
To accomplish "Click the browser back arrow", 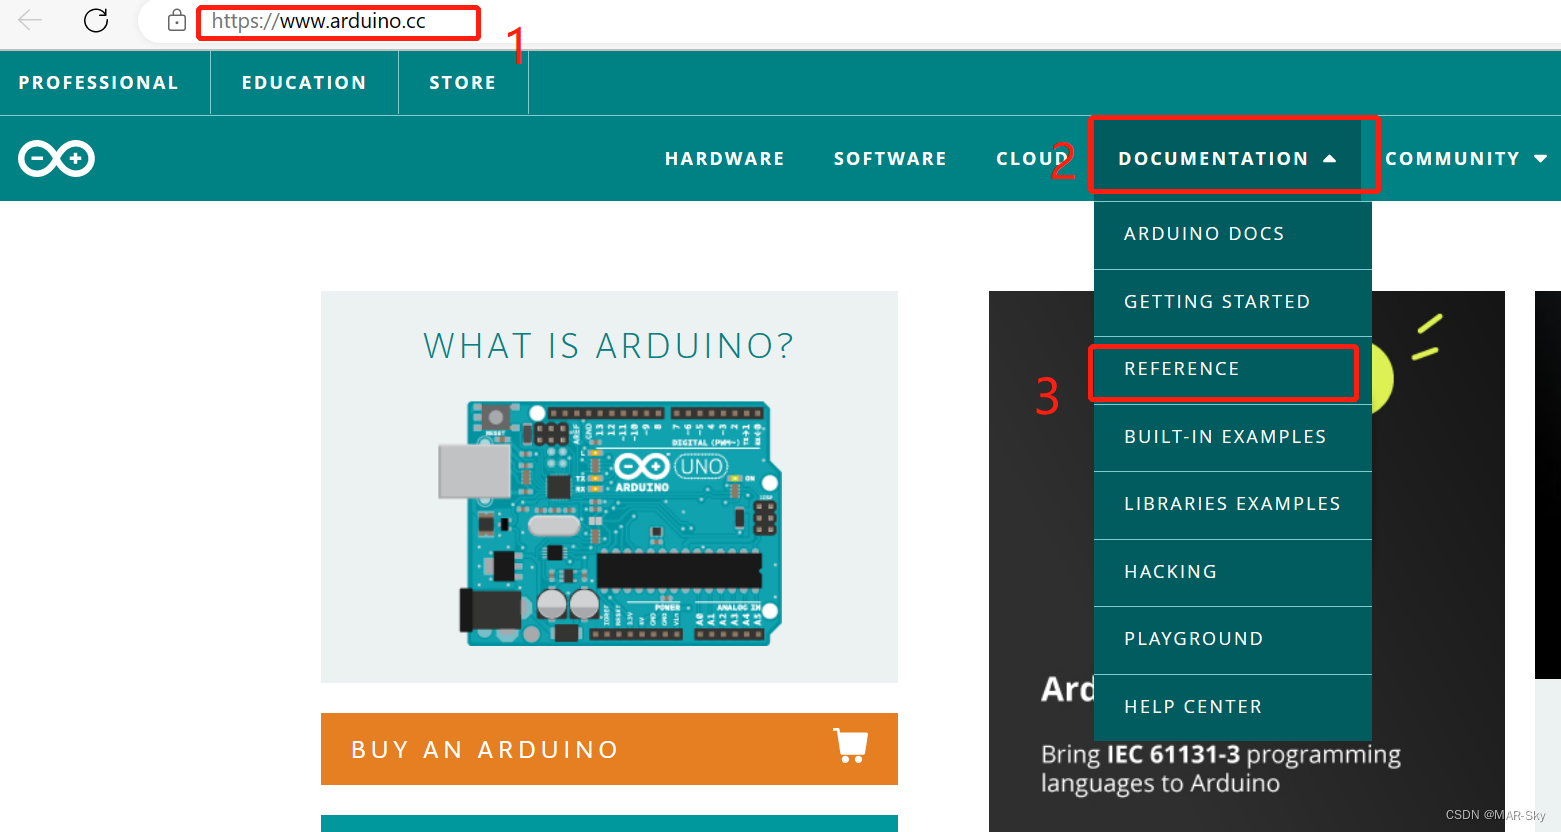I will (30, 20).
